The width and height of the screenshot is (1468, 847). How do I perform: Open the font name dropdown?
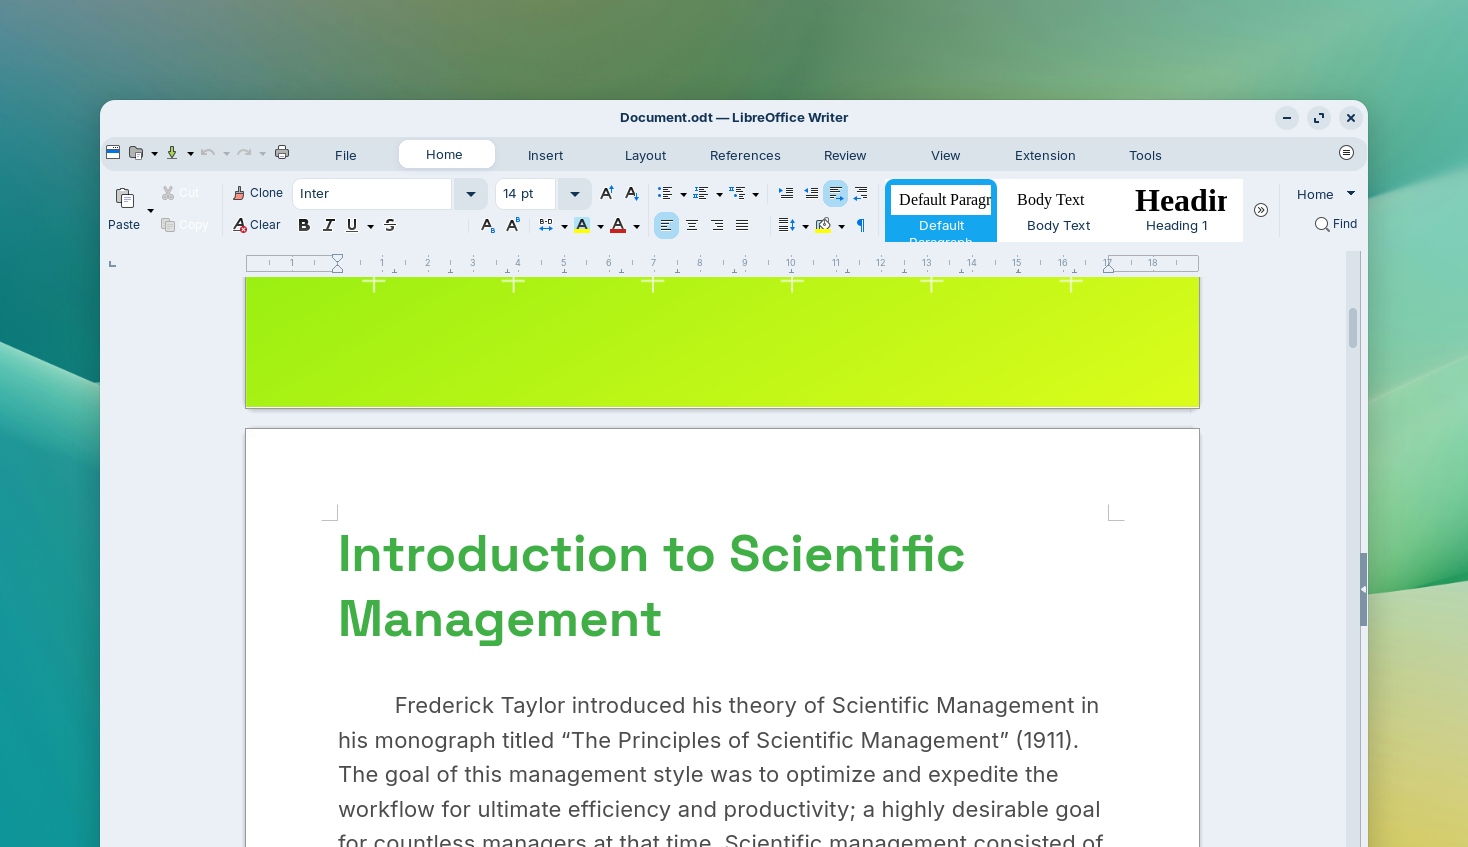coord(470,193)
